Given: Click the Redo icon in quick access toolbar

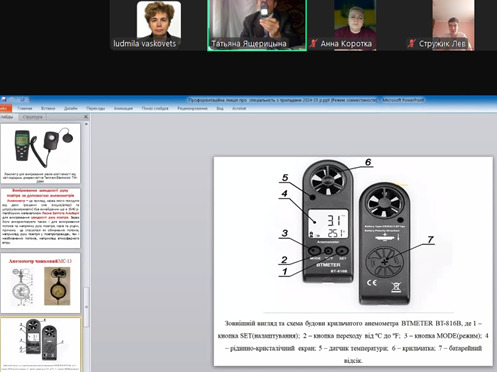Looking at the screenshot, I should pos(22,99).
